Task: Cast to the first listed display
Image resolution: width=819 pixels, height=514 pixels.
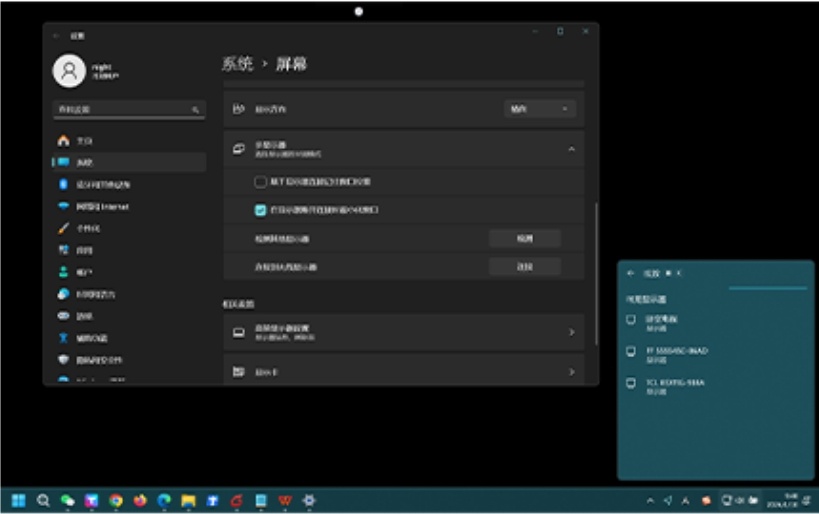Action: click(x=716, y=323)
